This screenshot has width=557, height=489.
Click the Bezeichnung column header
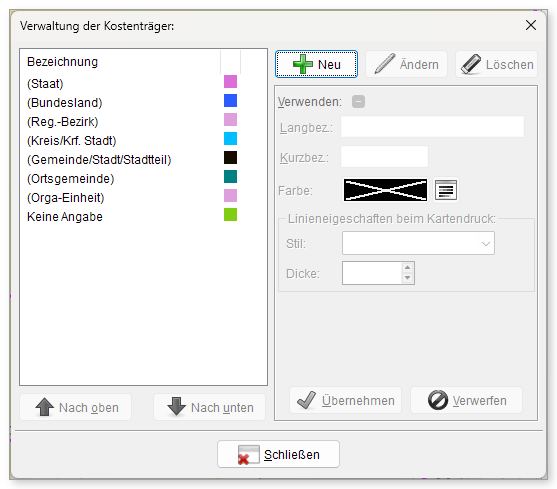pos(121,62)
